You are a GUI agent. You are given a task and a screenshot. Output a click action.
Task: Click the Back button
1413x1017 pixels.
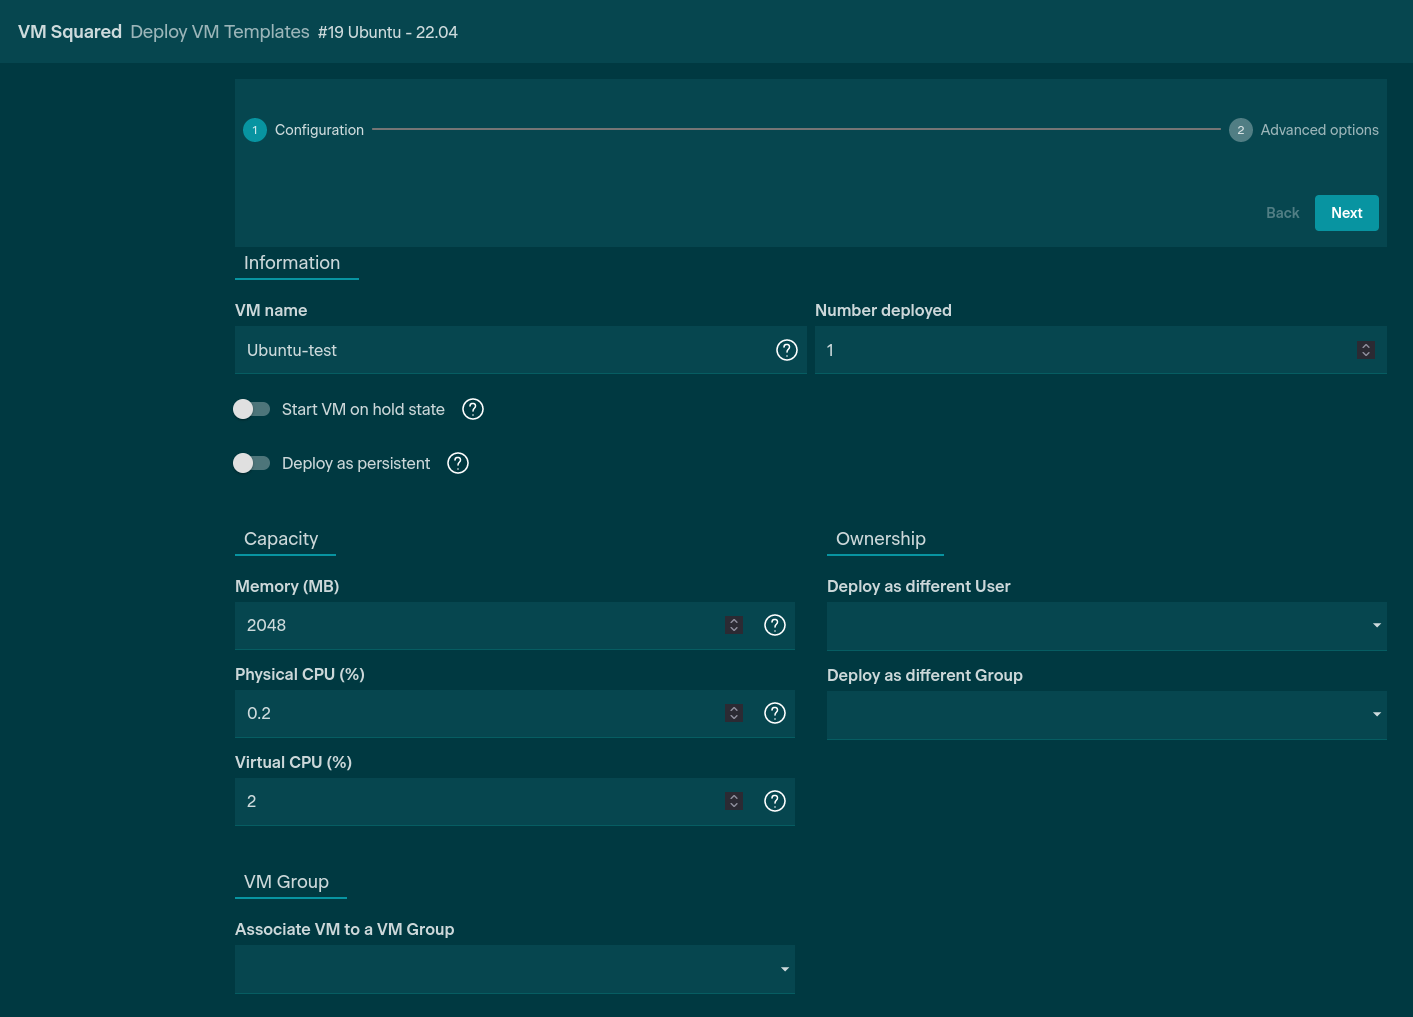1282,213
